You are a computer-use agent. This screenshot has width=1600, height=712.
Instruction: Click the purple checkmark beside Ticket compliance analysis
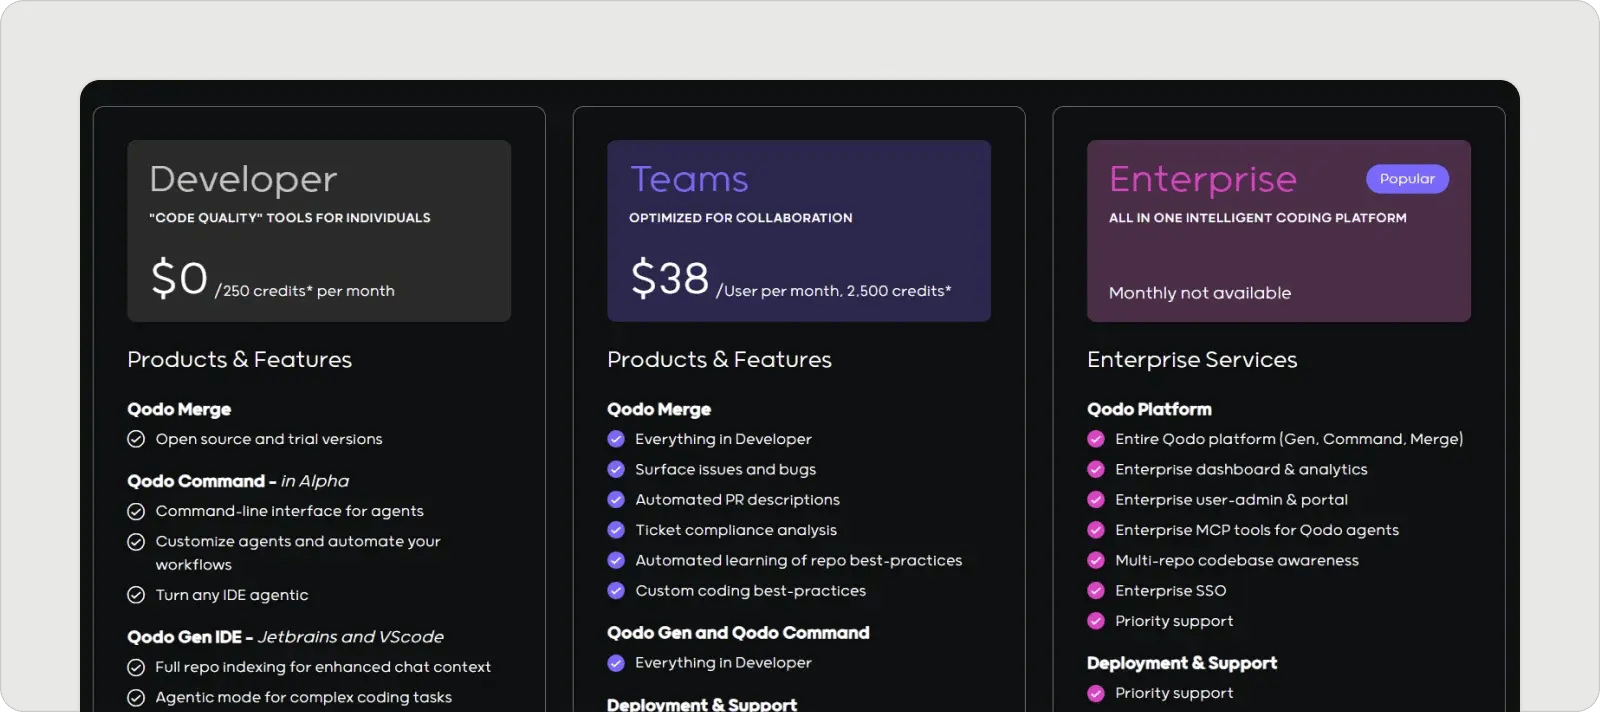[x=616, y=530]
